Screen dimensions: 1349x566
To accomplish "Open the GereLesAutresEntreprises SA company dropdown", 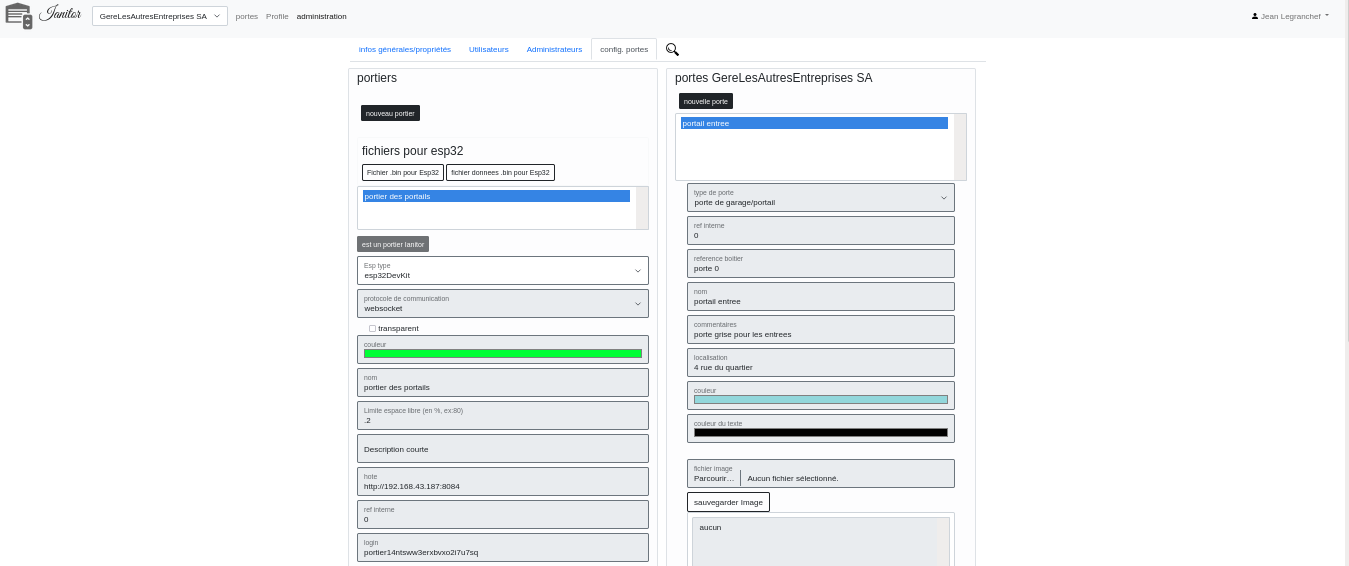I will [160, 16].
